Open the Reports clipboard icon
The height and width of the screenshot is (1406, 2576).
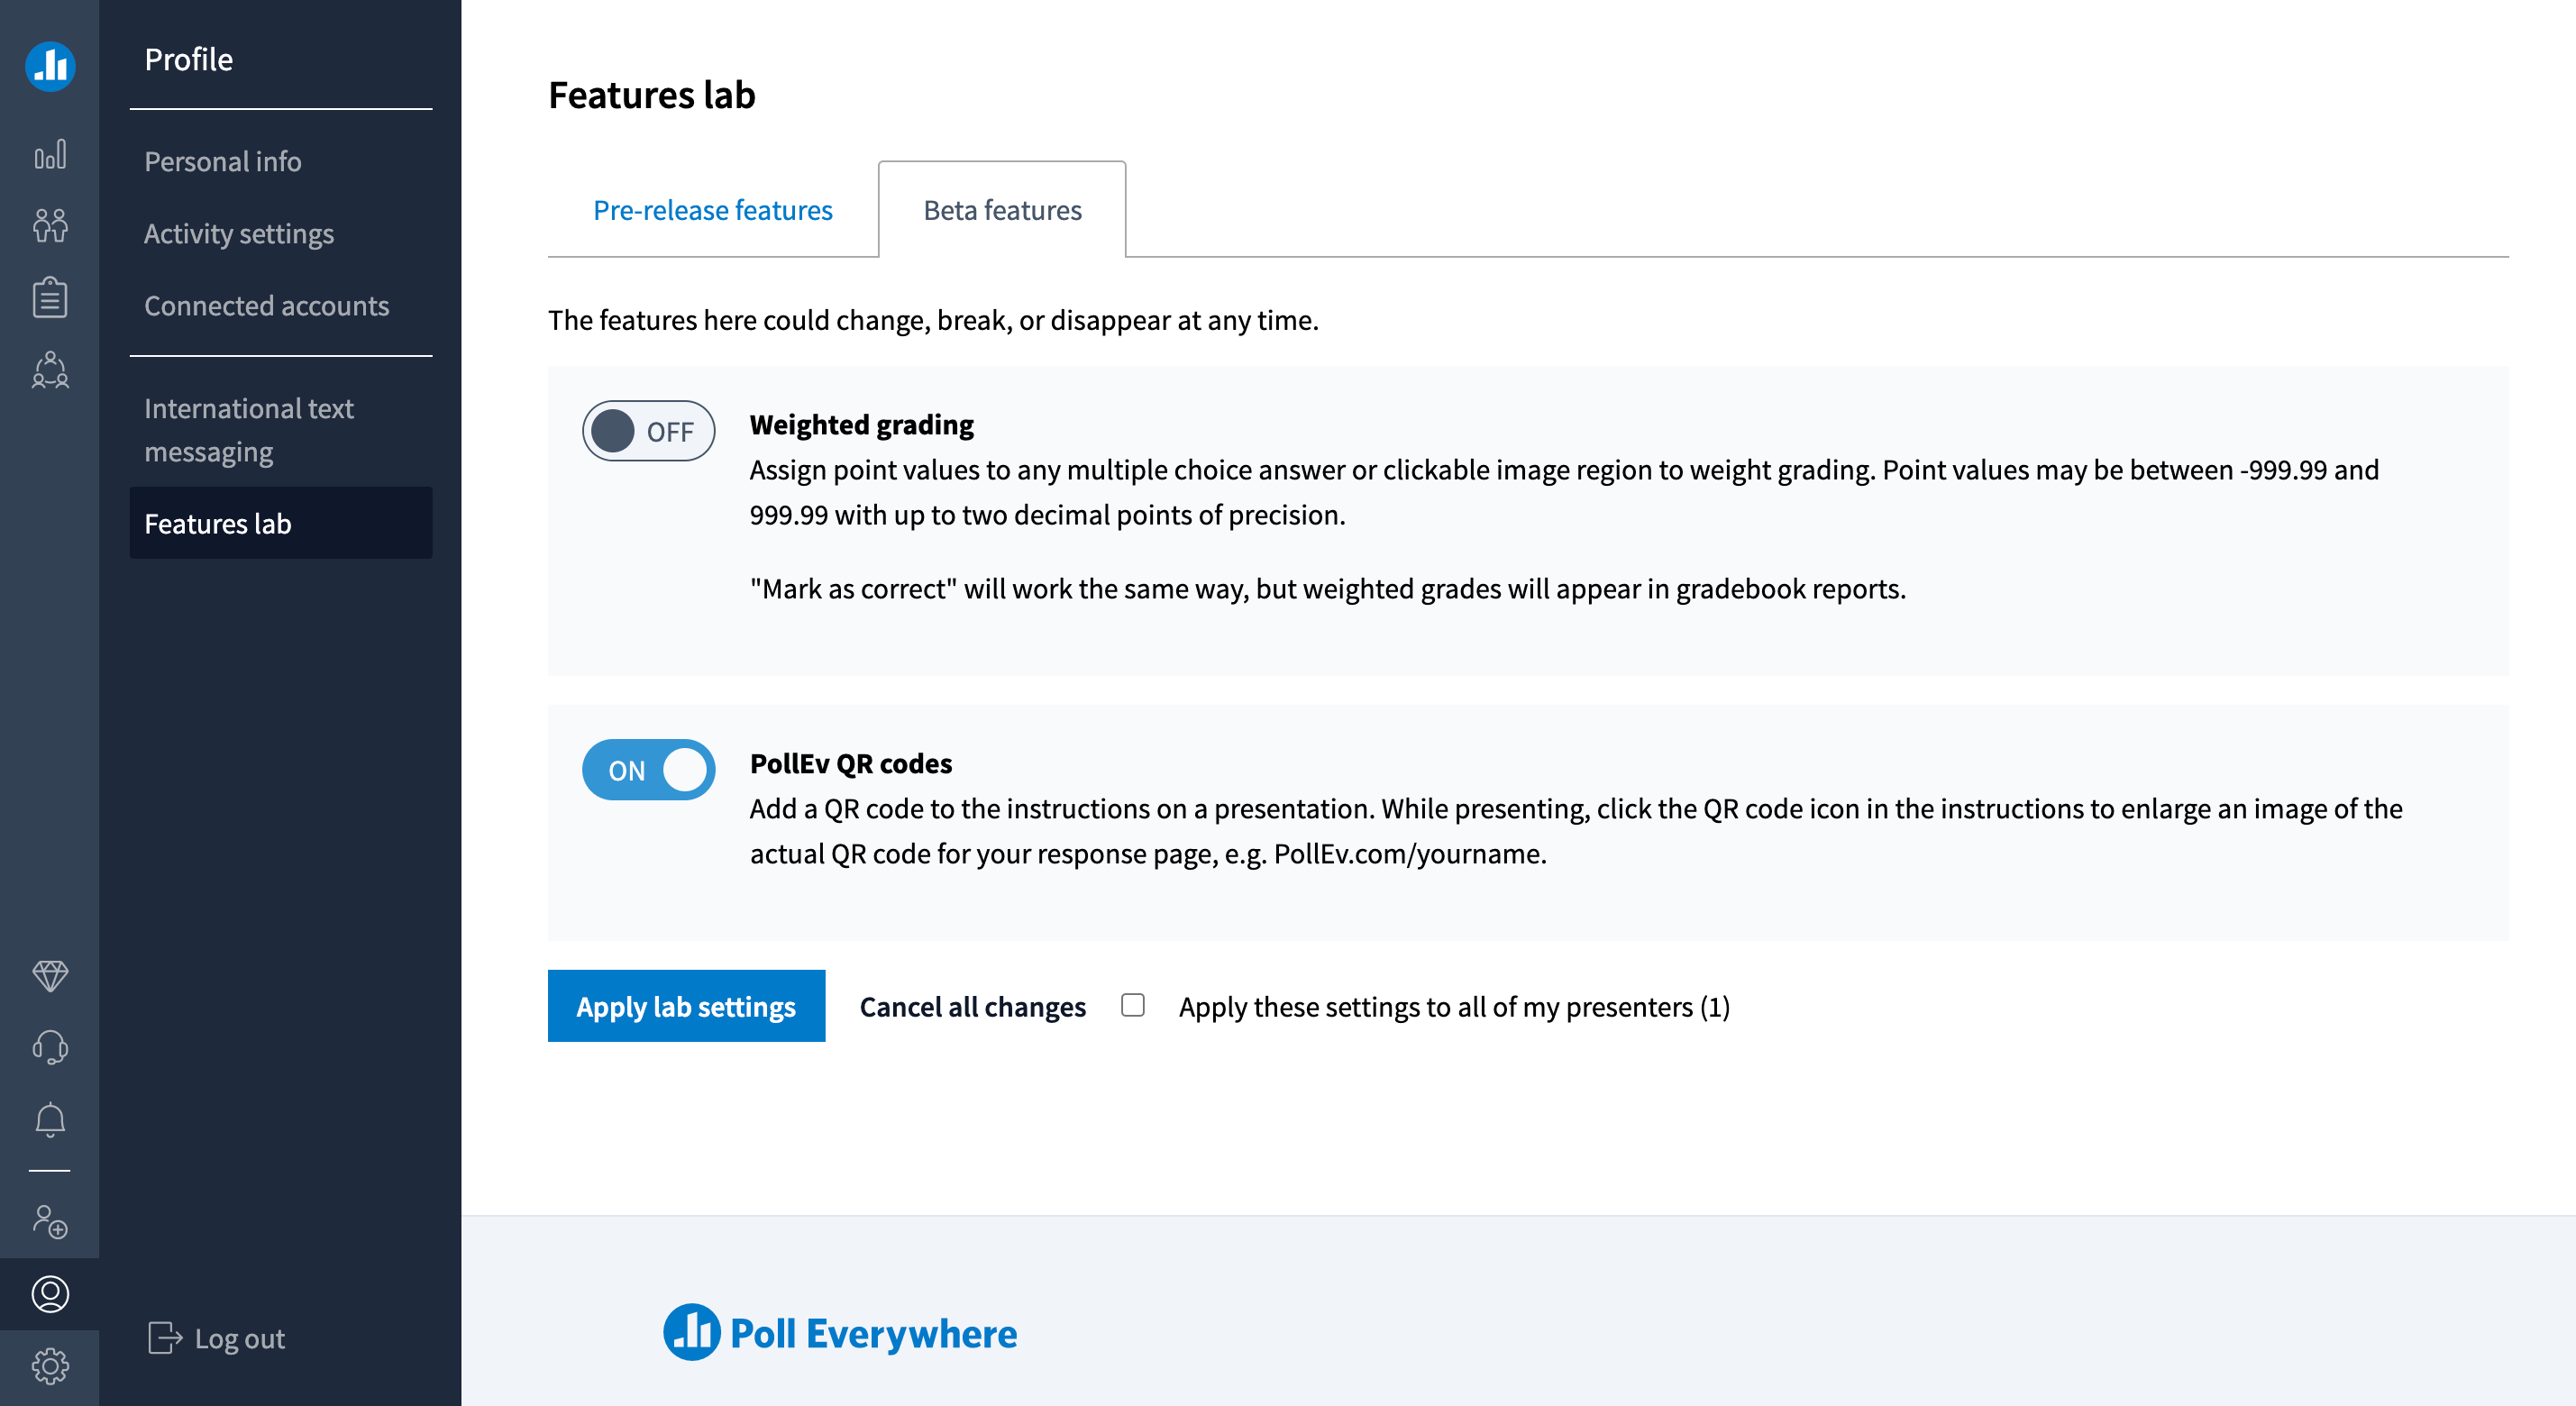click(x=50, y=297)
